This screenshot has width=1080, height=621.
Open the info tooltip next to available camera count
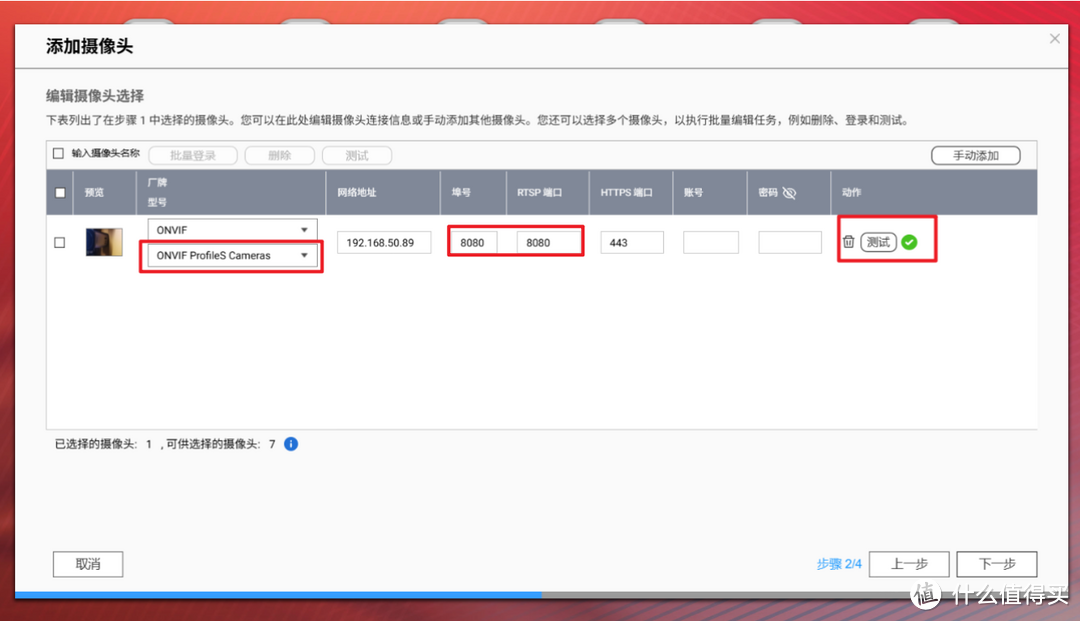[290, 443]
